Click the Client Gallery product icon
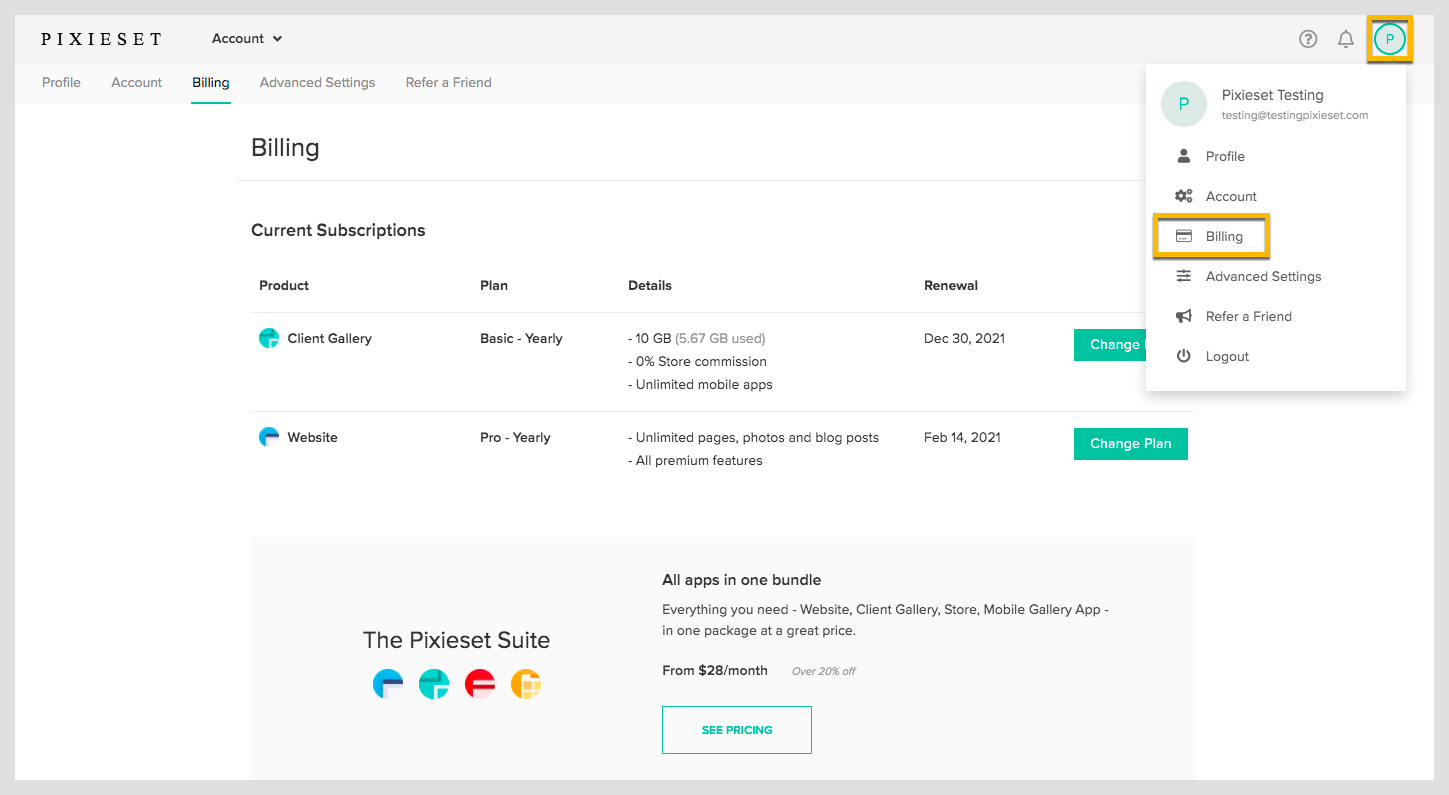The height and width of the screenshot is (795, 1449). tap(269, 338)
